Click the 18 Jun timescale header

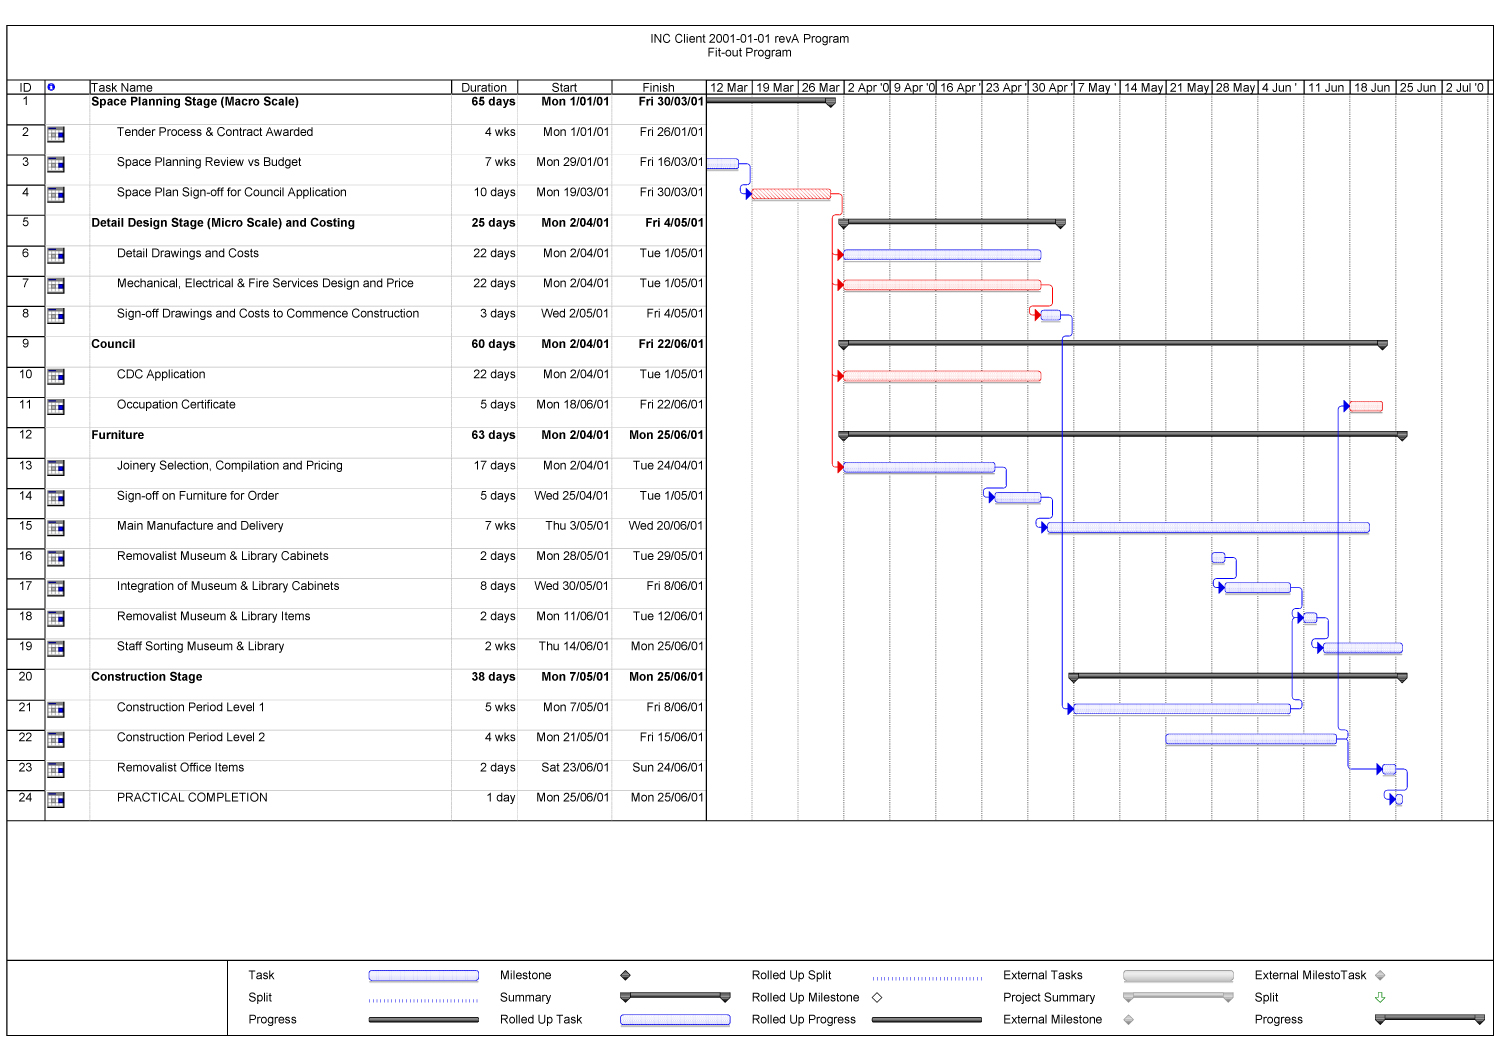click(x=1372, y=88)
